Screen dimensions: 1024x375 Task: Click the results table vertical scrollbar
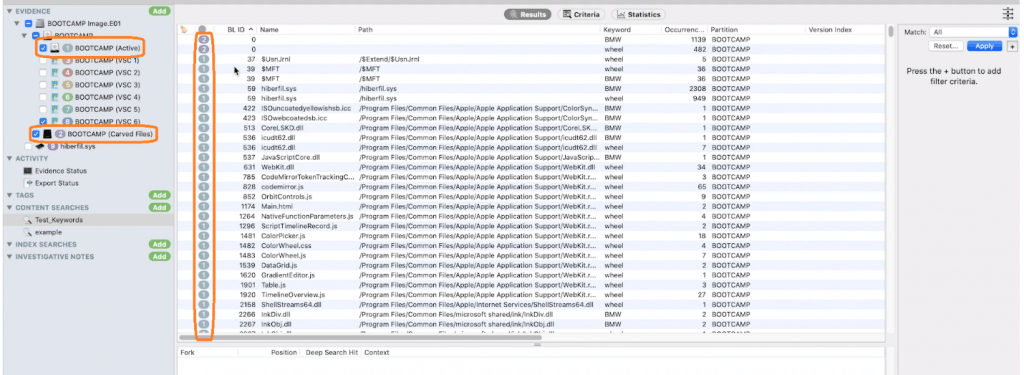[x=891, y=31]
